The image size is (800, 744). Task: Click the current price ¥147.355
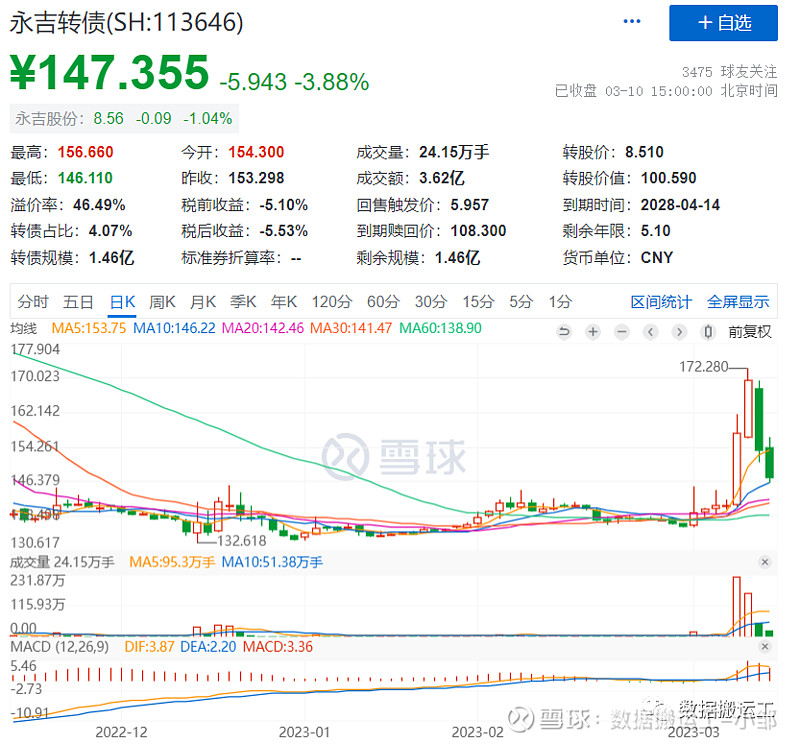coord(110,73)
